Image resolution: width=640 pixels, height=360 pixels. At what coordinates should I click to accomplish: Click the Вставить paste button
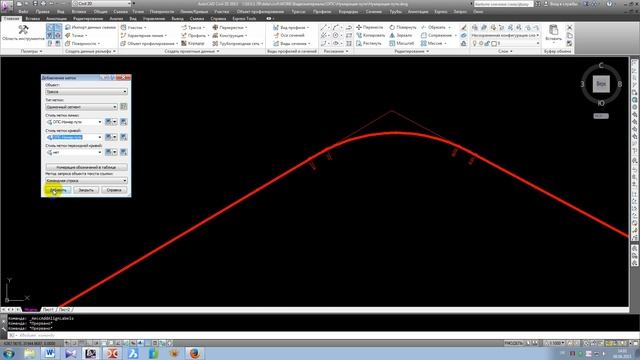tap(553, 33)
